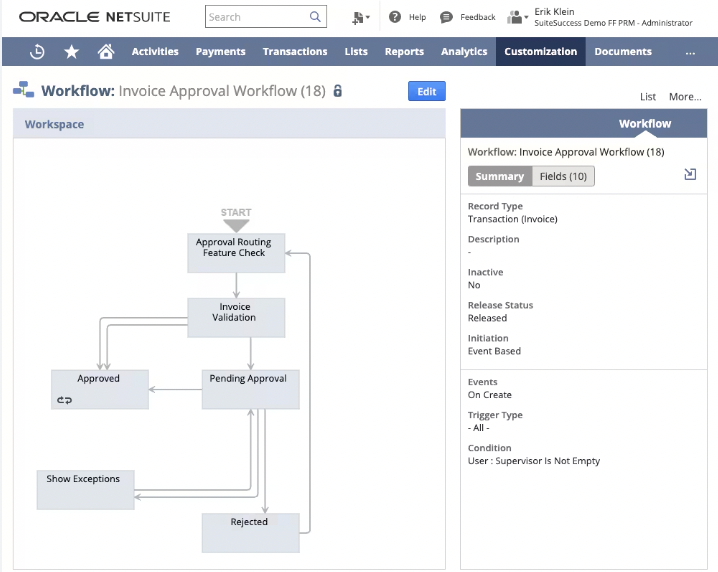
Task: Switch to the Summary tab
Action: click(500, 176)
